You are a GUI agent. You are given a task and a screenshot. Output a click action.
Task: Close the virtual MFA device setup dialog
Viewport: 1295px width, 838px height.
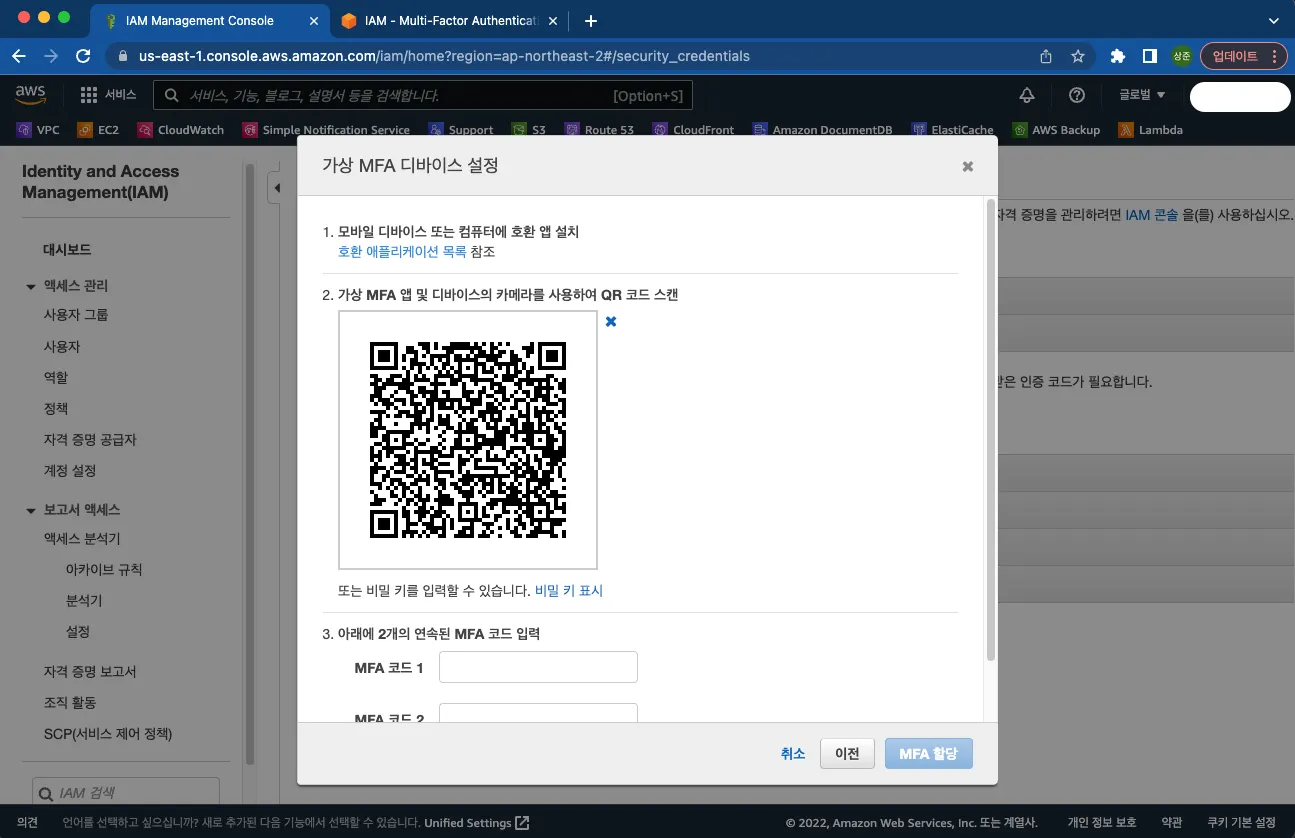pos(967,167)
